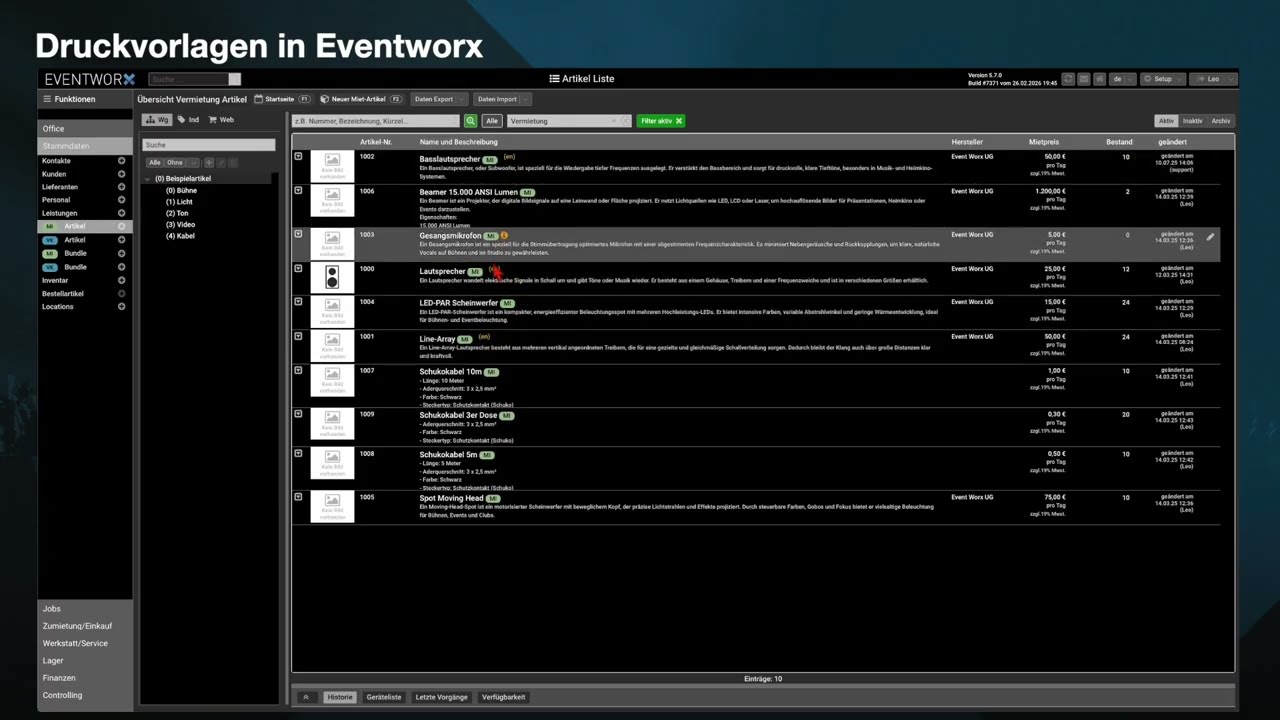Select Alle in the category tree toolbar
Viewport: 1280px width, 720px height.
tap(155, 162)
